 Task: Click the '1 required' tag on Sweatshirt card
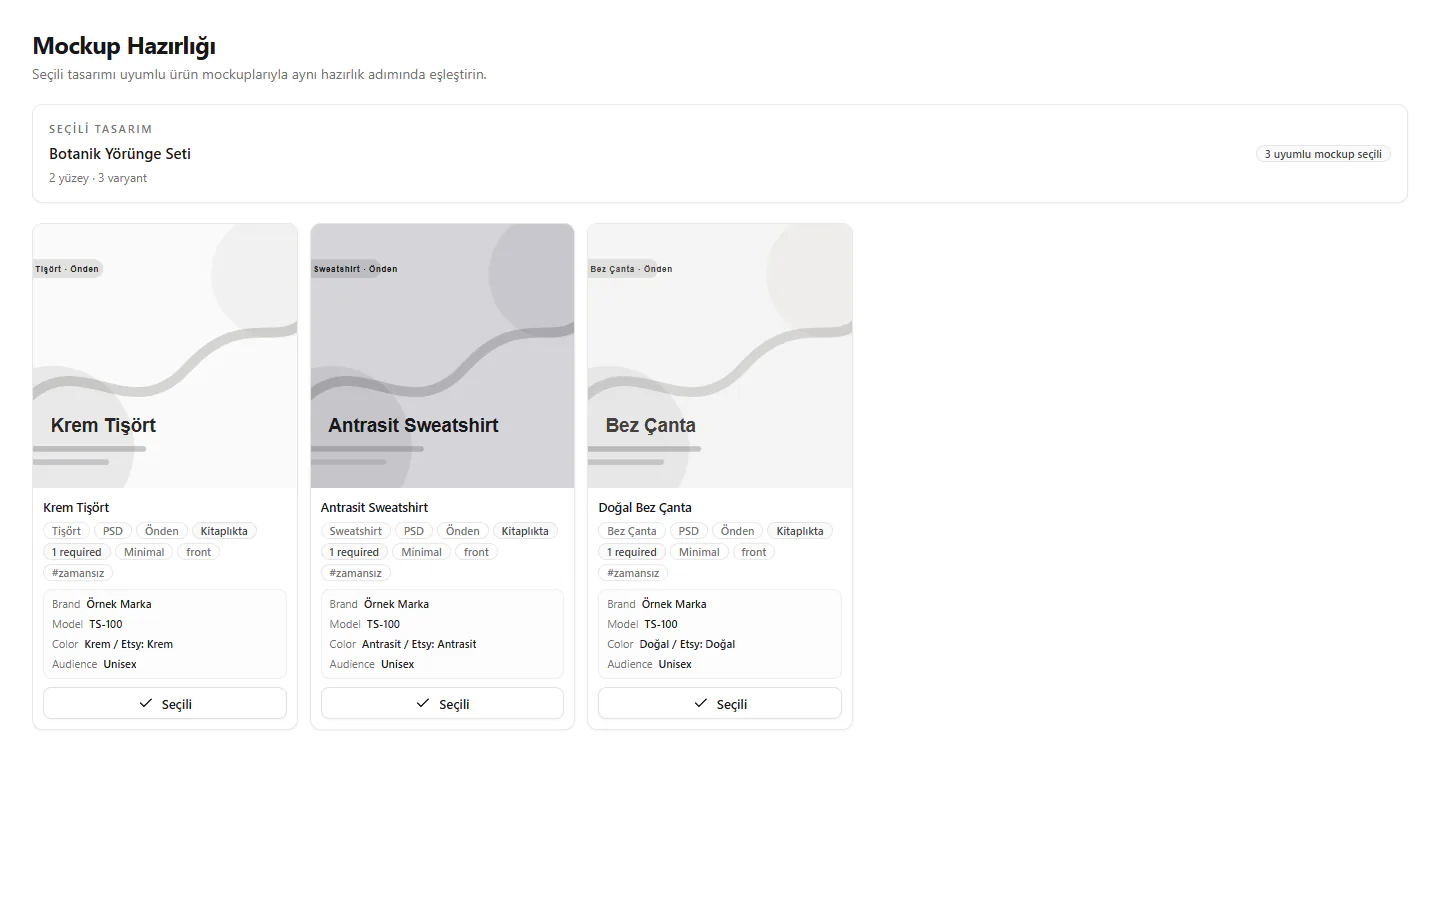pos(354,552)
